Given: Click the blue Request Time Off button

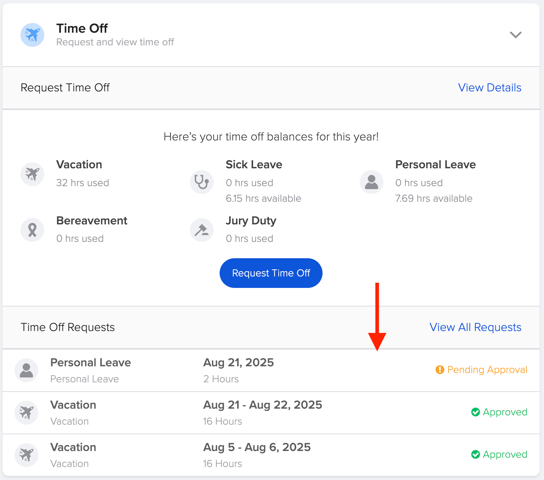Looking at the screenshot, I should tap(271, 273).
